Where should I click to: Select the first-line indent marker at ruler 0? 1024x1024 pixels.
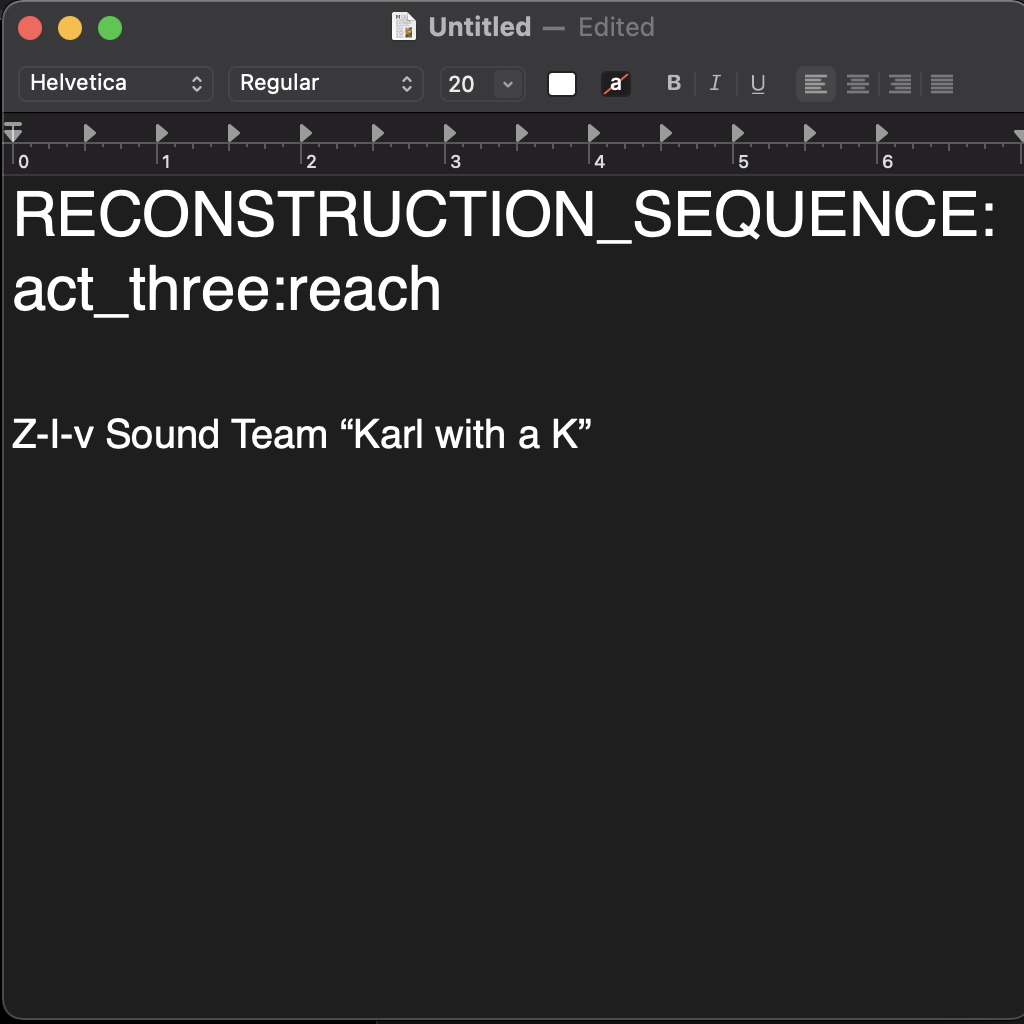click(13, 124)
